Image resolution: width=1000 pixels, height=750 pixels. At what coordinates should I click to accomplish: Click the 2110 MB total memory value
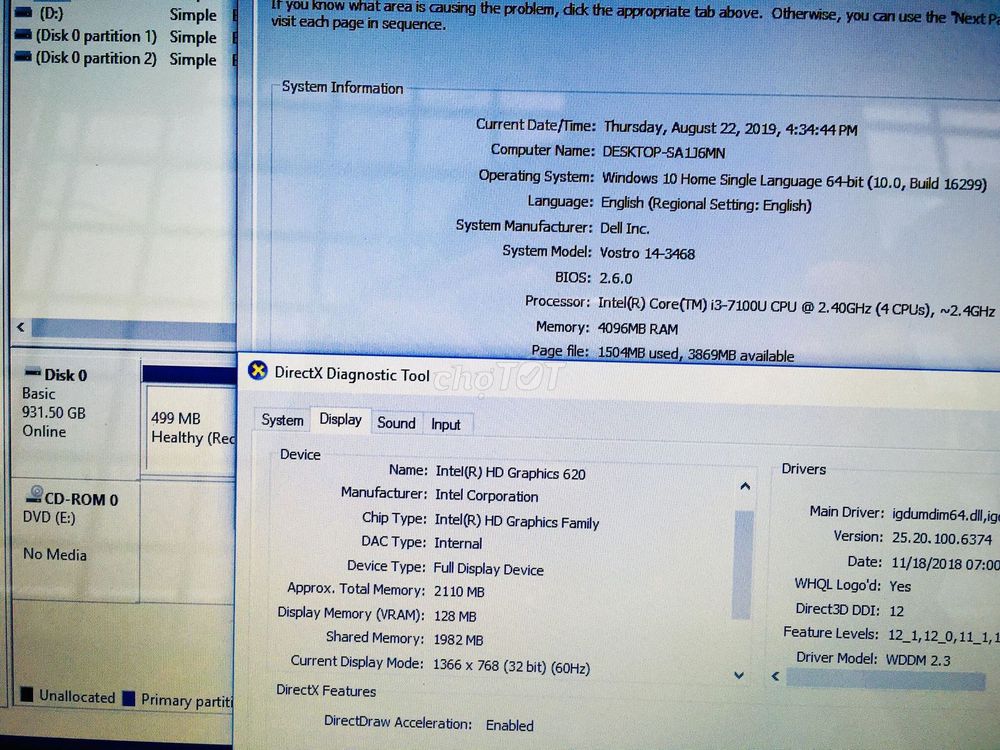tap(459, 591)
